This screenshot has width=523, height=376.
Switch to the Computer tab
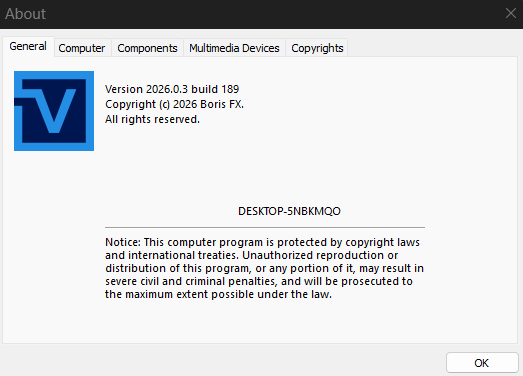point(82,48)
